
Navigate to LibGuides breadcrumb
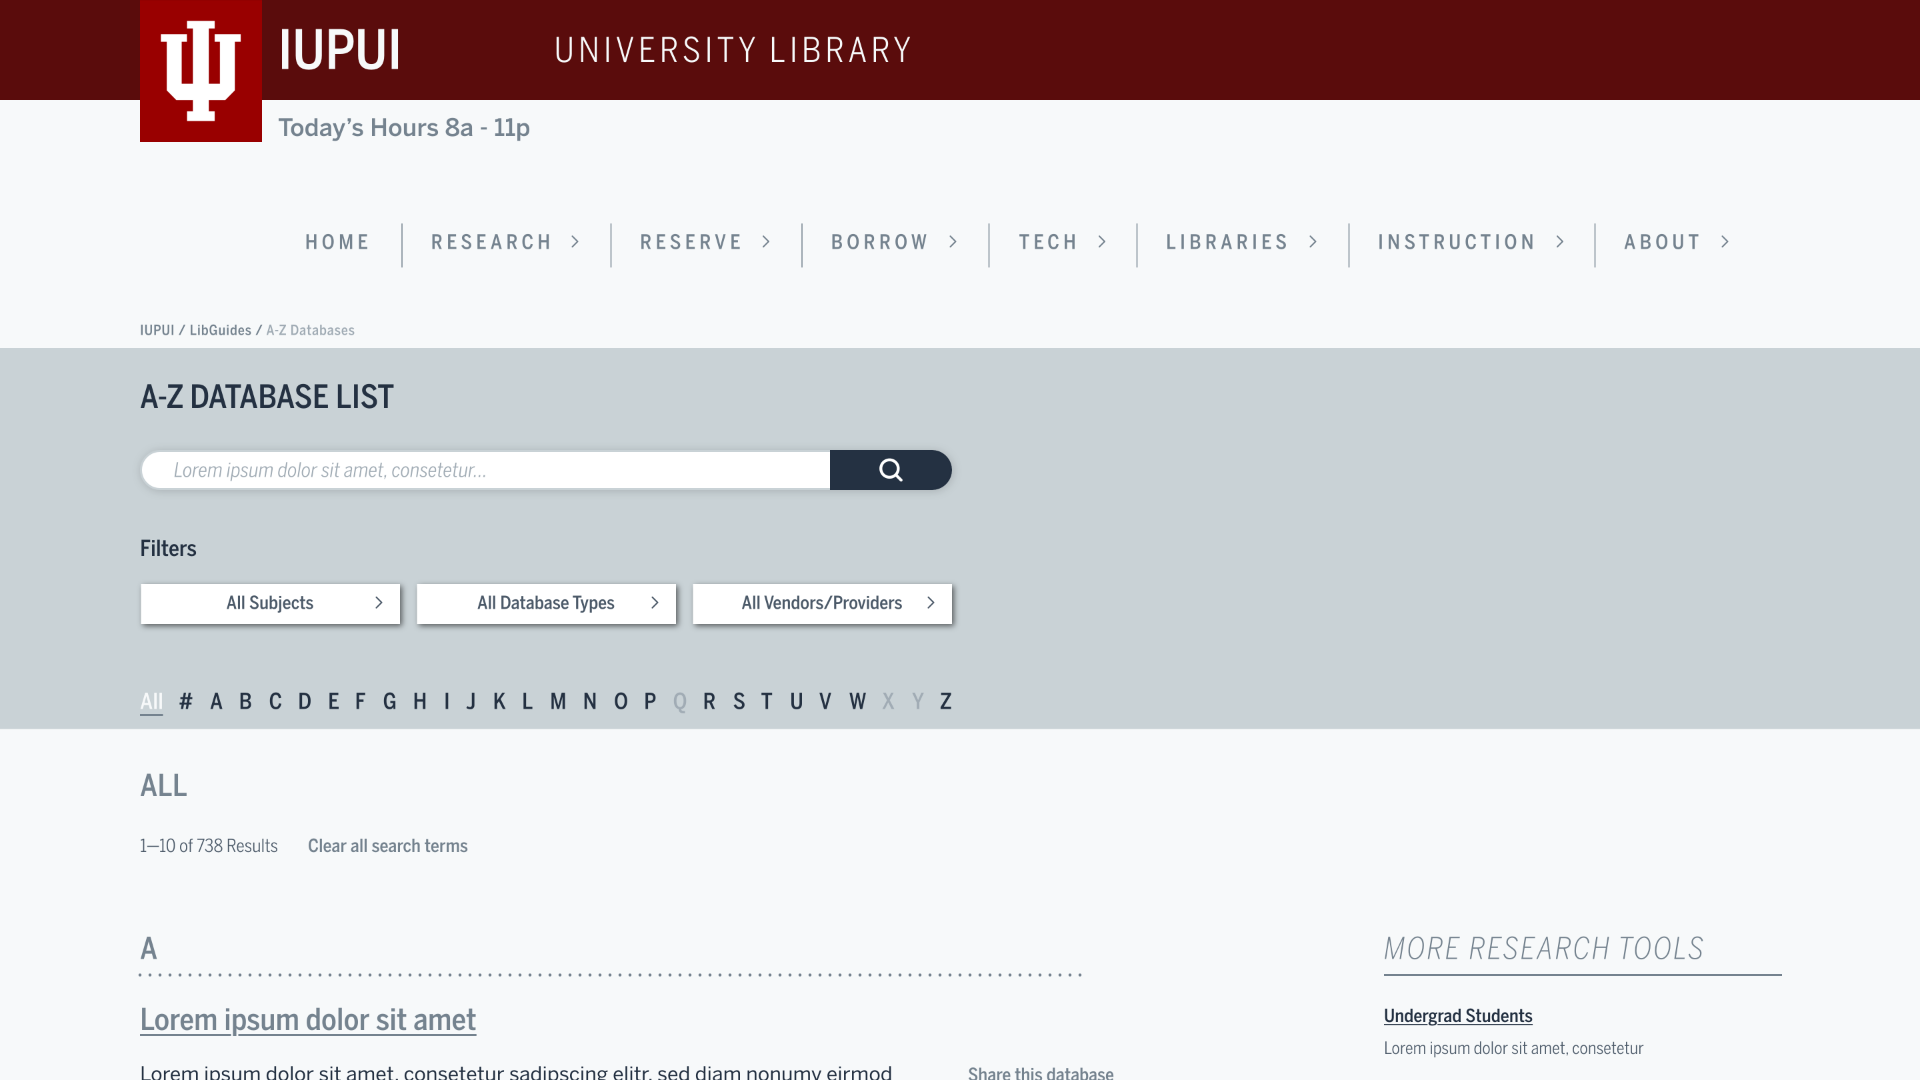(x=220, y=330)
